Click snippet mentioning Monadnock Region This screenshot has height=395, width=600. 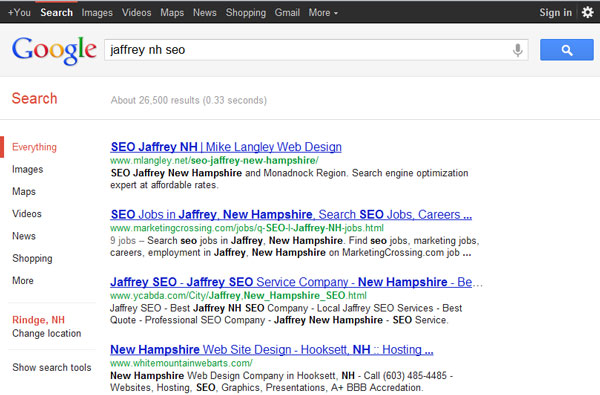tap(289, 179)
